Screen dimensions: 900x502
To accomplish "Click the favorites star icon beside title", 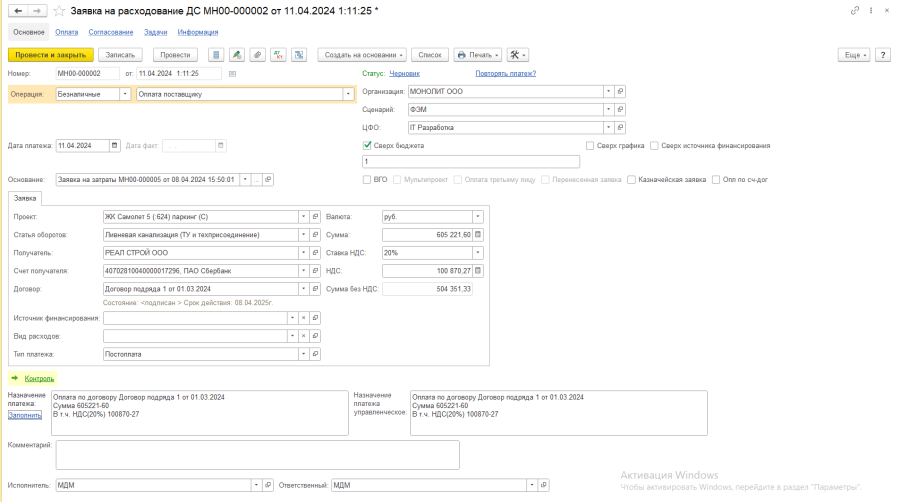I will point(60,10).
